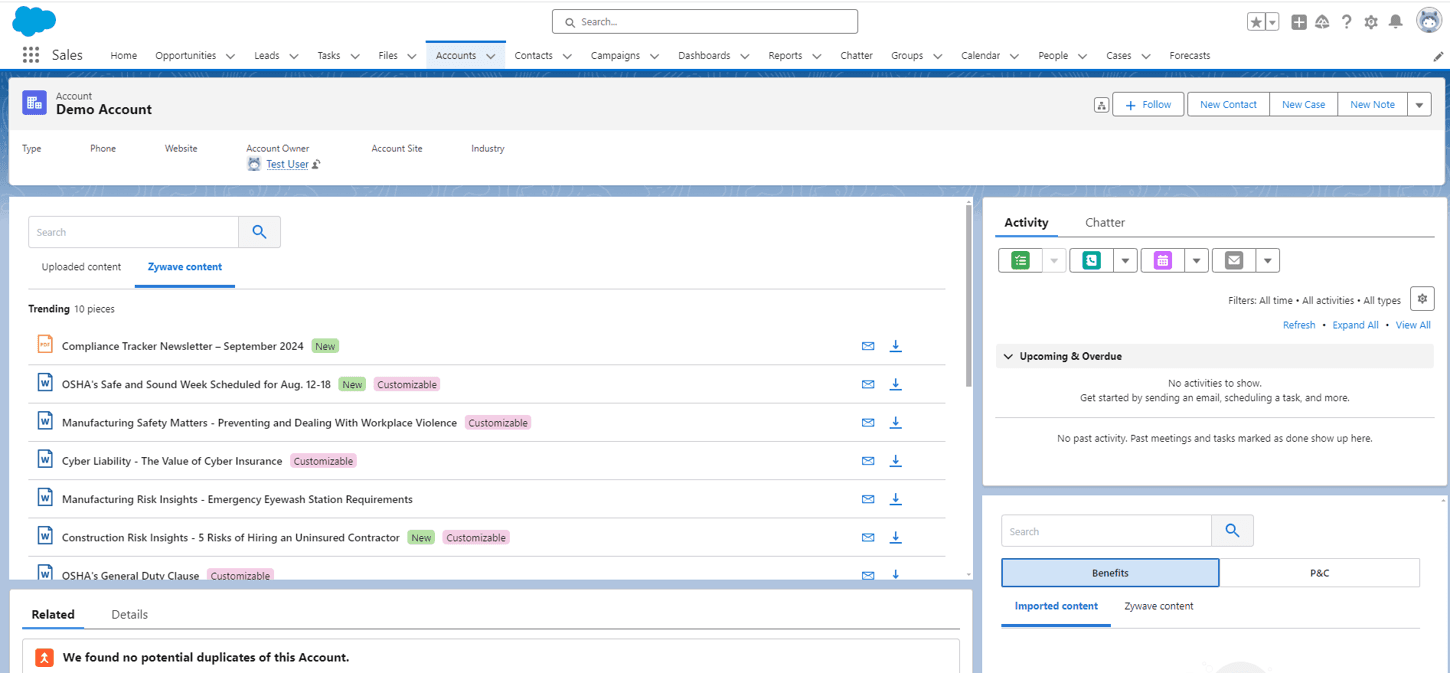Open the activity timeline settings gear
The height and width of the screenshot is (673, 1450).
click(x=1422, y=299)
